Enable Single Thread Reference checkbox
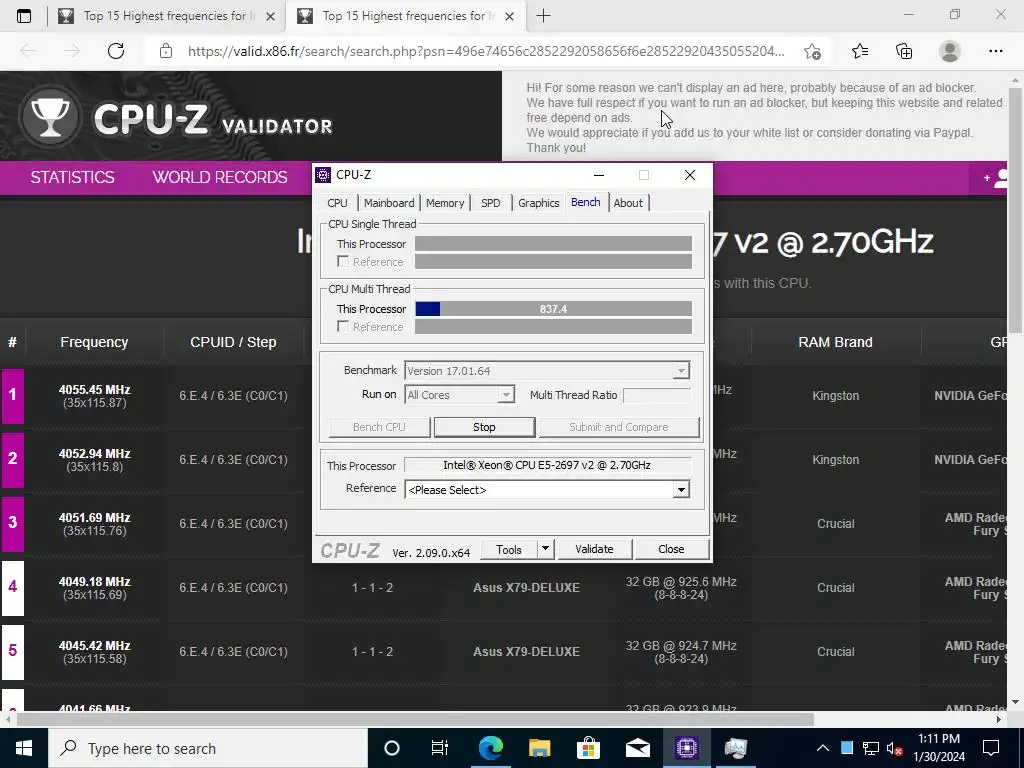Screen dimensions: 1024x768 click(x=343, y=261)
